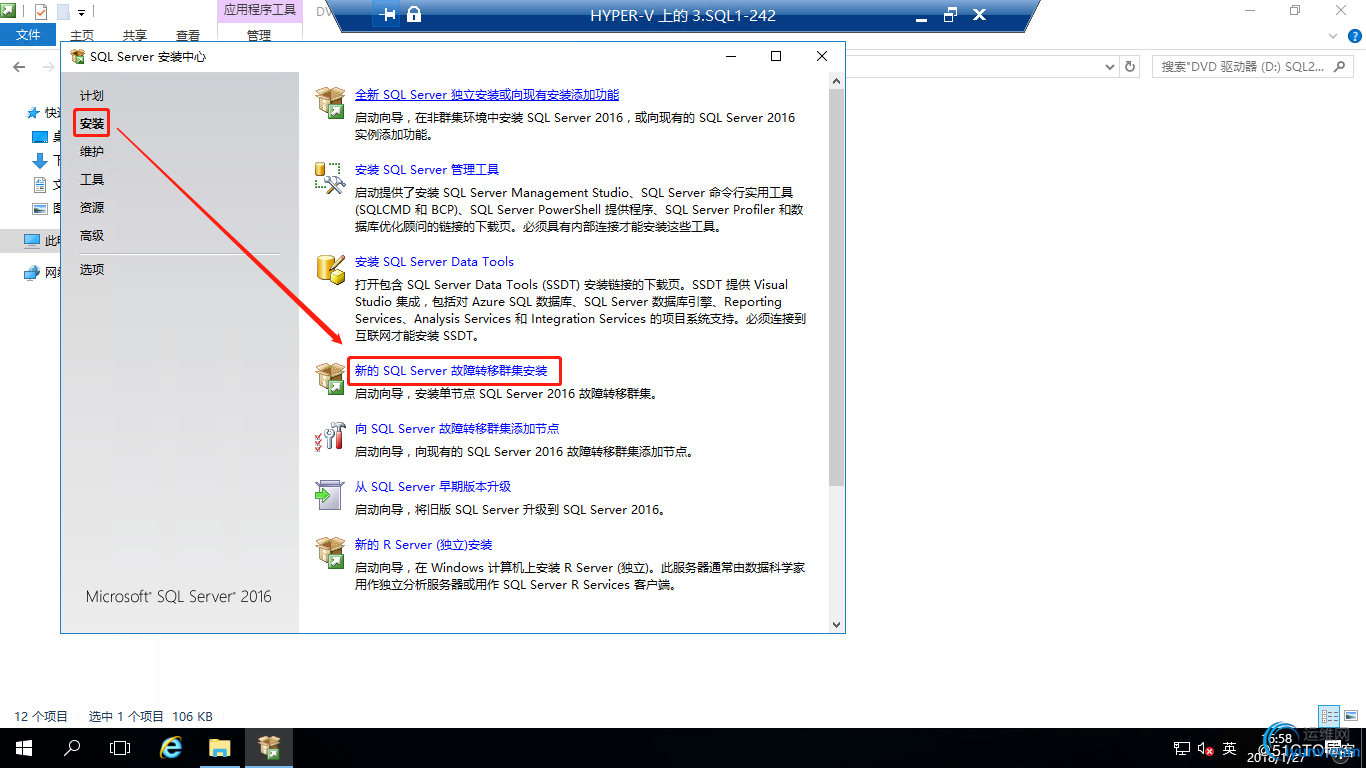Select 计划 in the installation center sidebar

[x=92, y=96]
